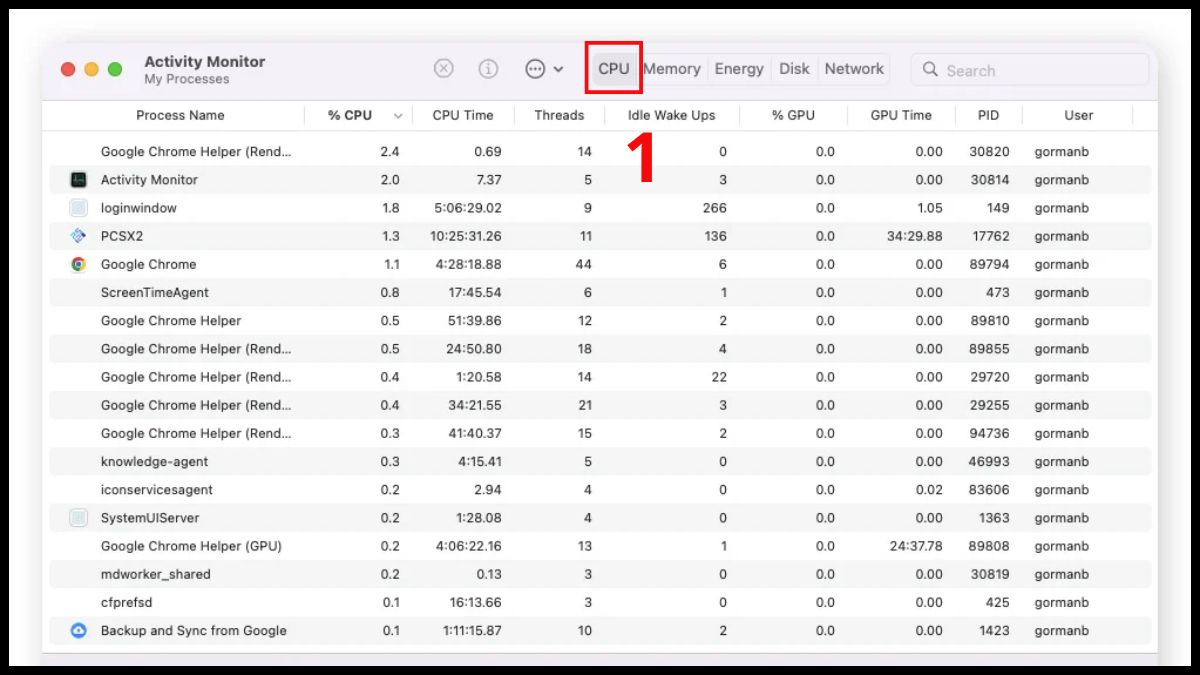This screenshot has height=675, width=1200.
Task: Select Backup and Sync from Google process
Action: point(194,631)
